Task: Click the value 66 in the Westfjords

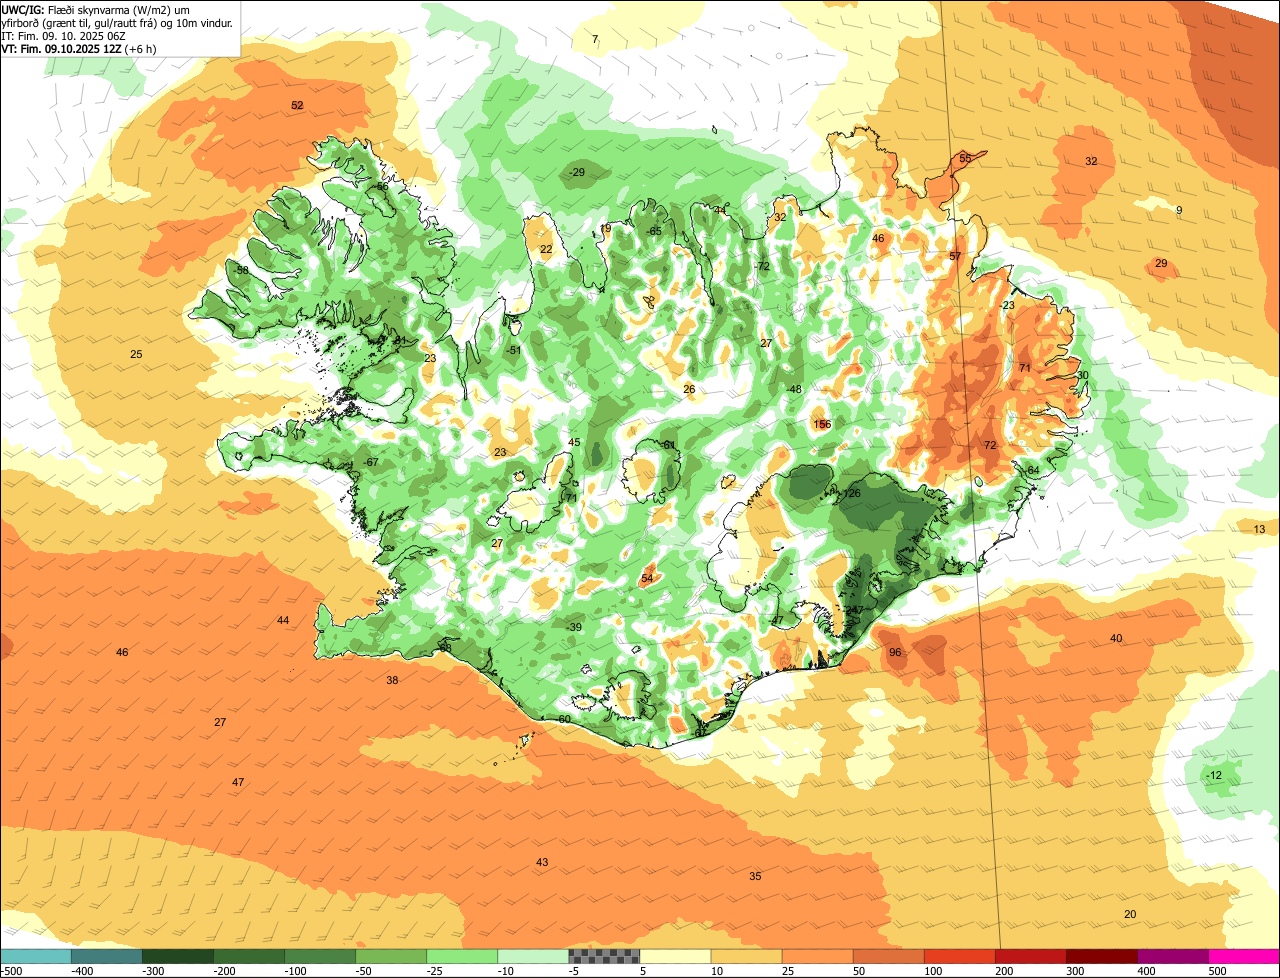Action: [x=381, y=187]
